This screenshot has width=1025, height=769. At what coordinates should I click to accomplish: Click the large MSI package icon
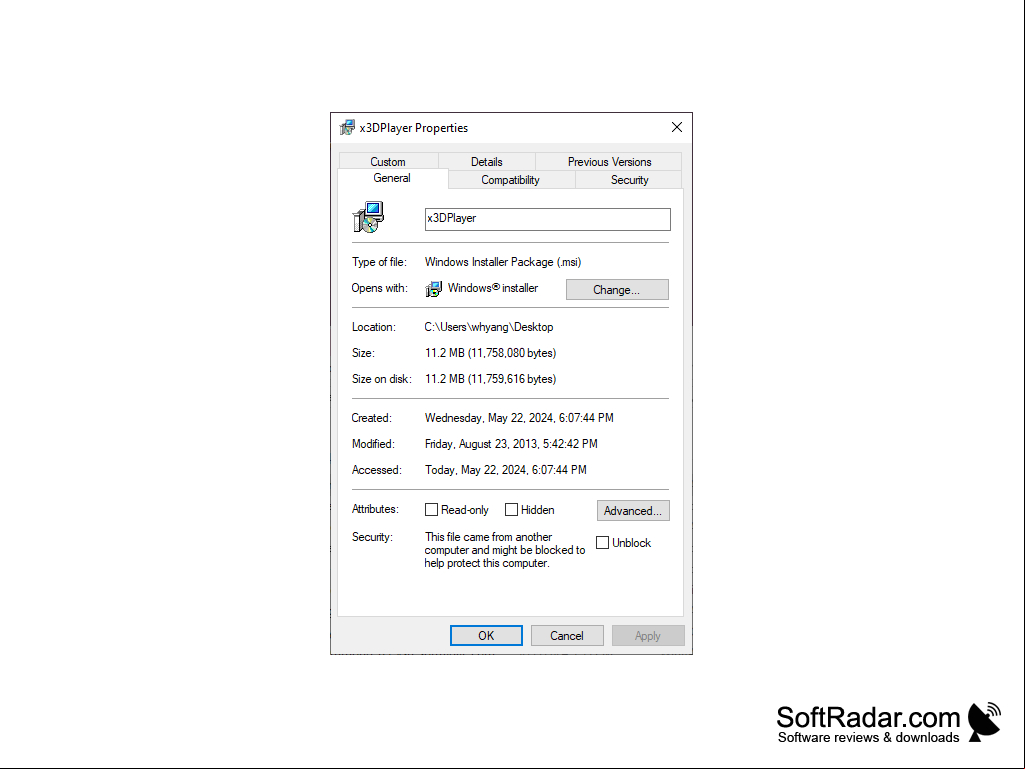tap(369, 217)
